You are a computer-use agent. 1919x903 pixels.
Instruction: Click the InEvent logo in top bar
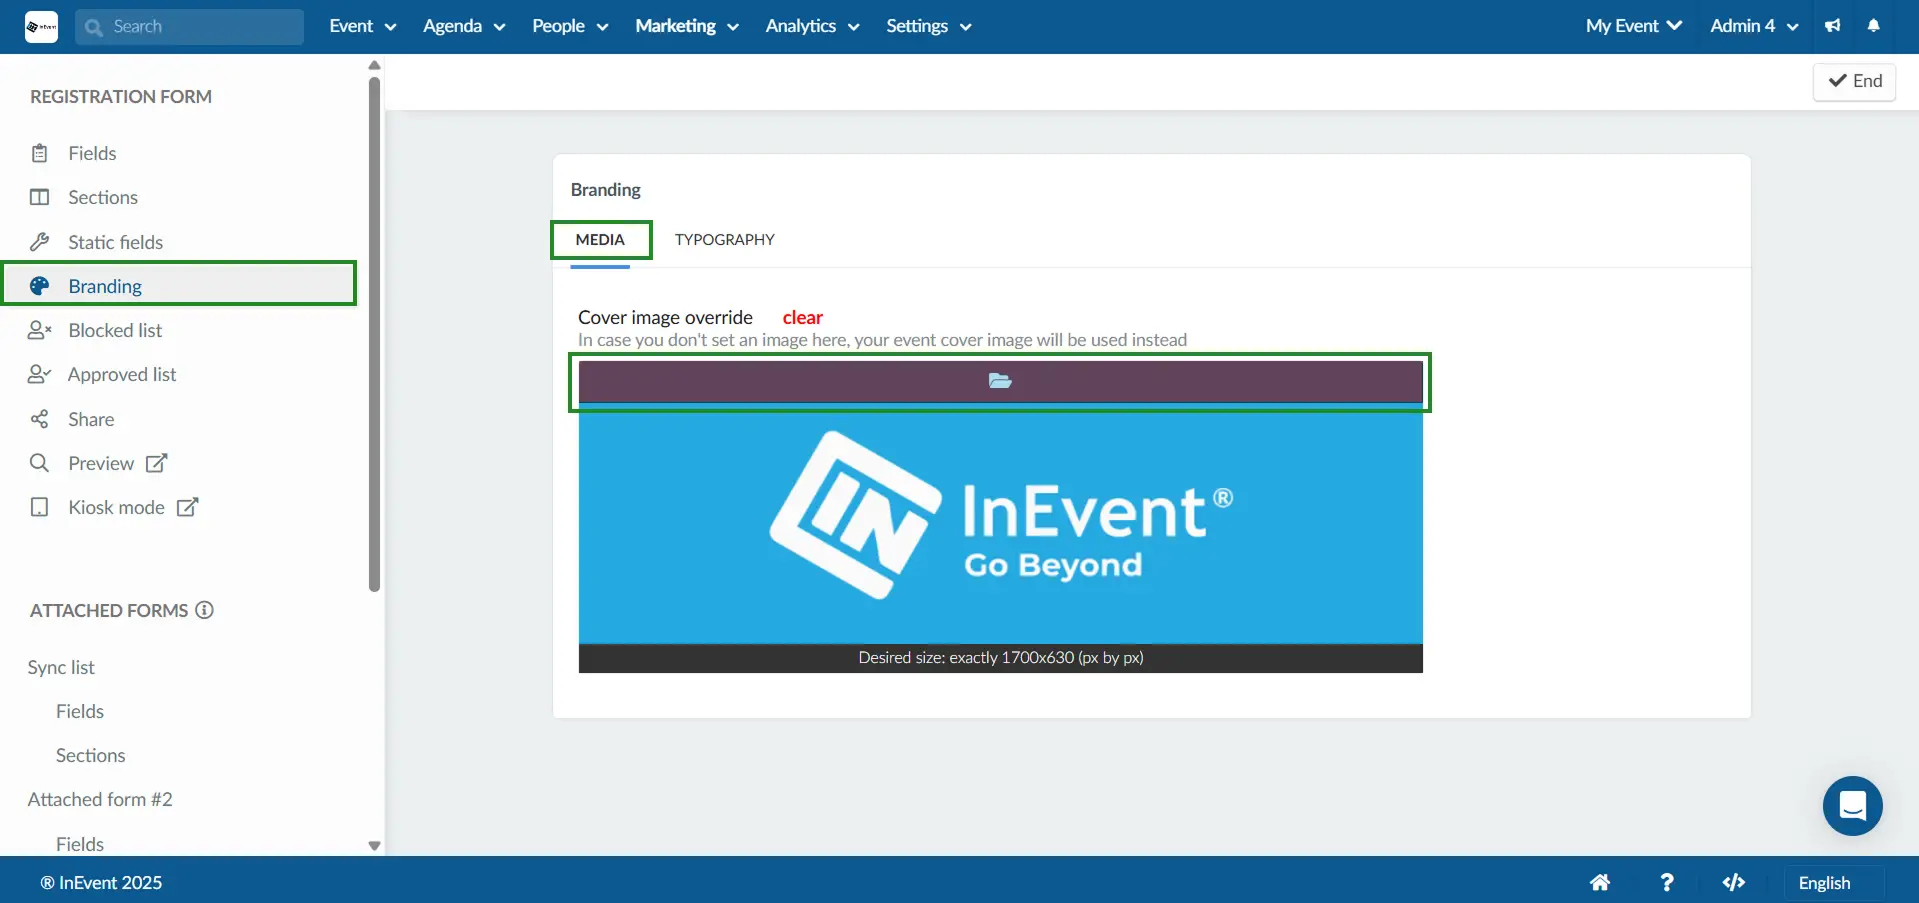(x=41, y=27)
